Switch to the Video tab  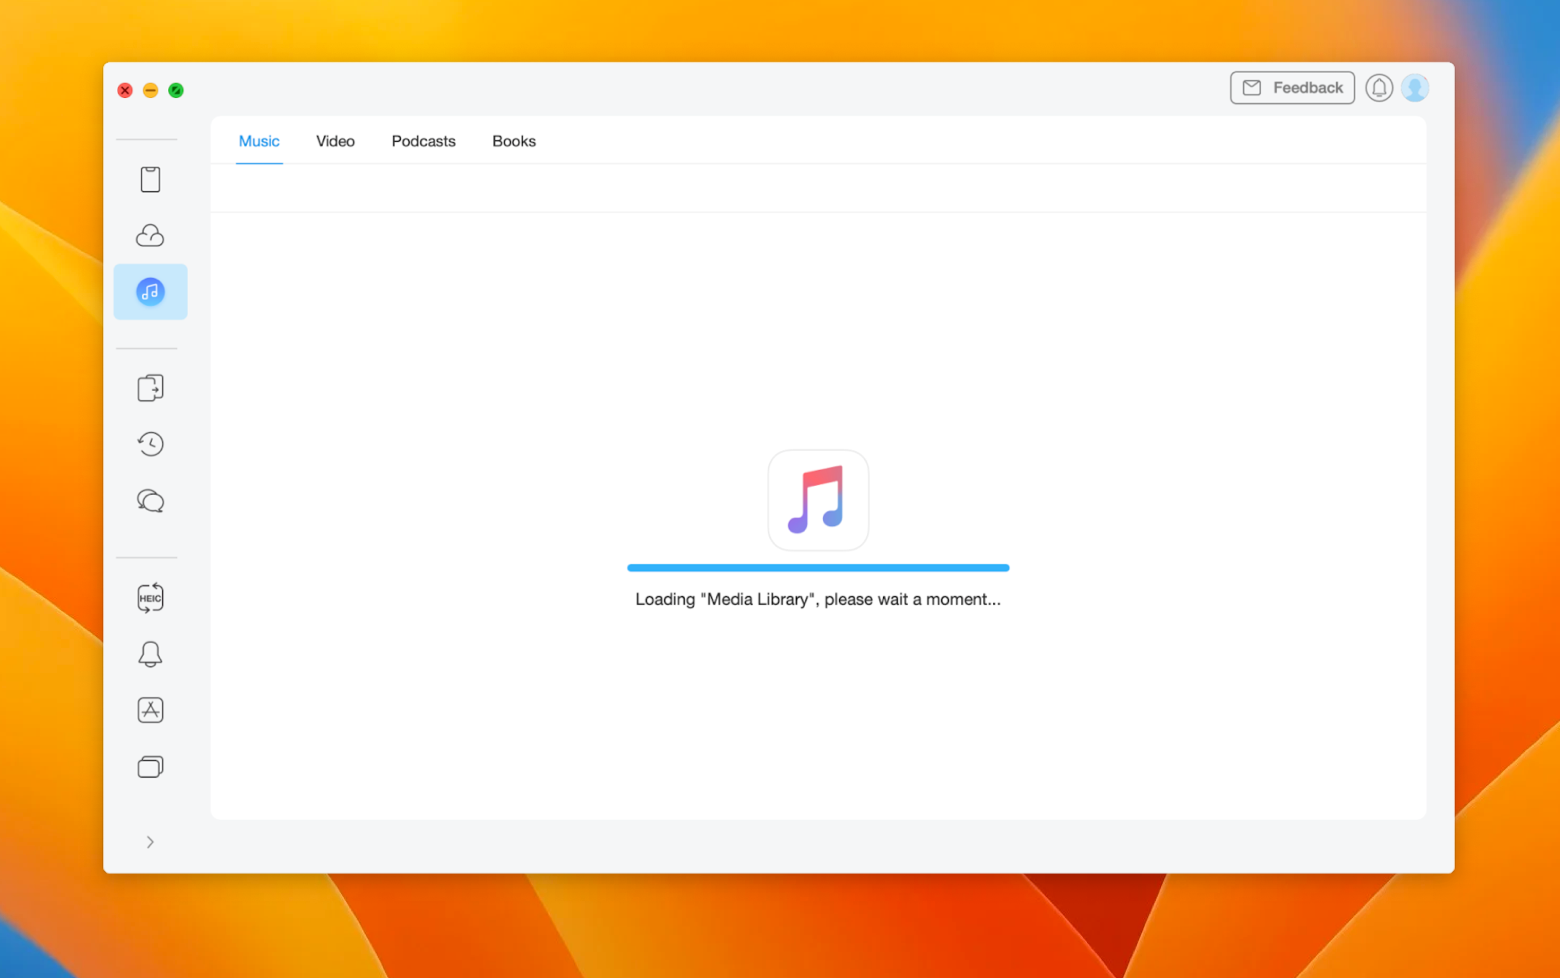[335, 141]
